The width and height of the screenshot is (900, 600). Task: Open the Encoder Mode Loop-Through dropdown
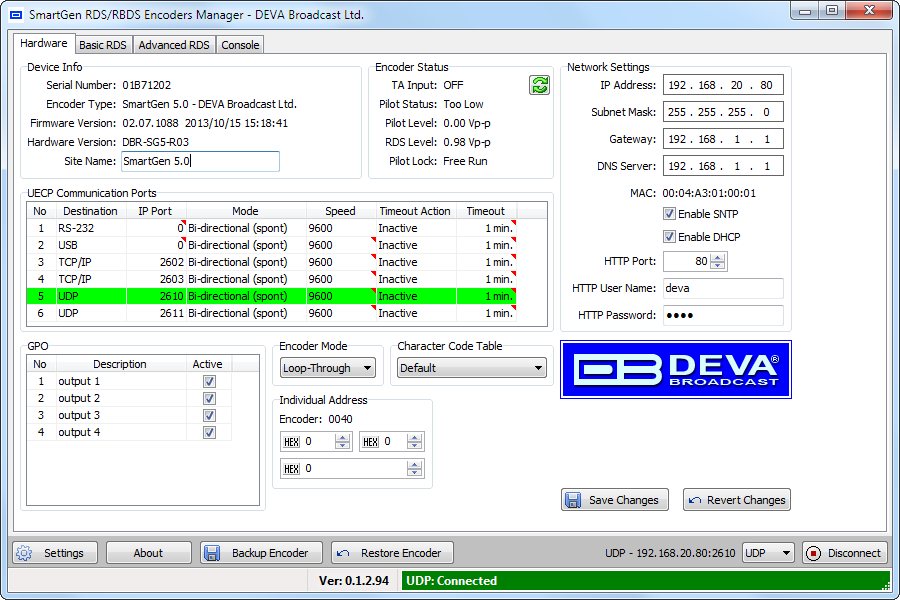click(x=327, y=368)
